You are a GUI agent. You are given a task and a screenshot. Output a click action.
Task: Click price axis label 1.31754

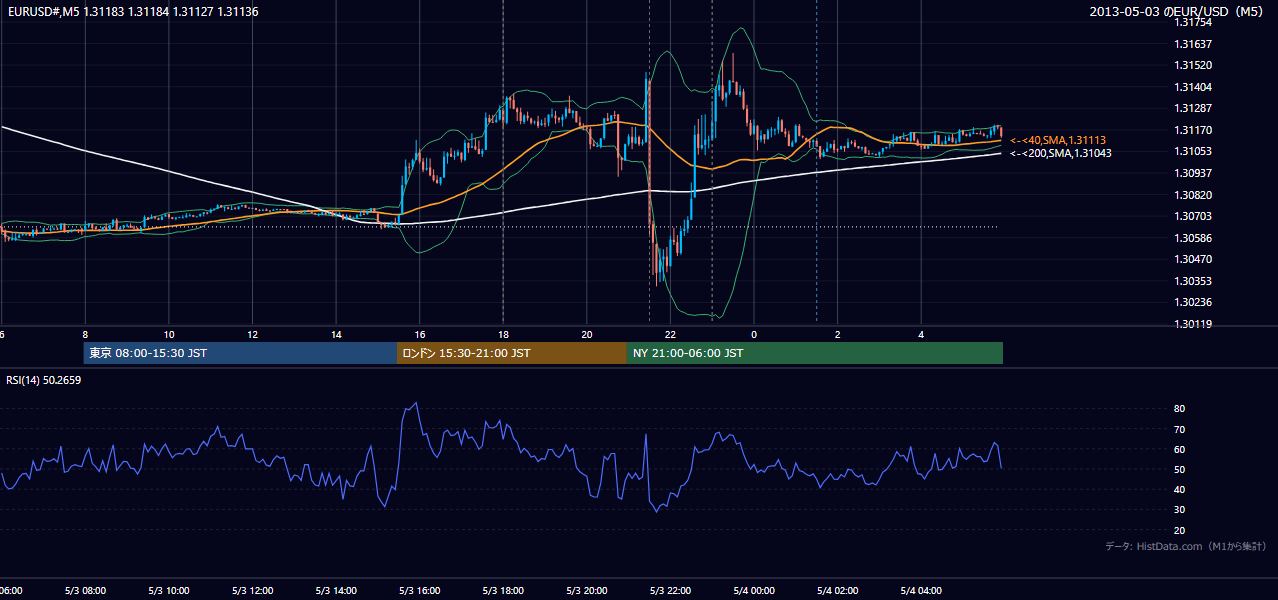(x=1192, y=23)
